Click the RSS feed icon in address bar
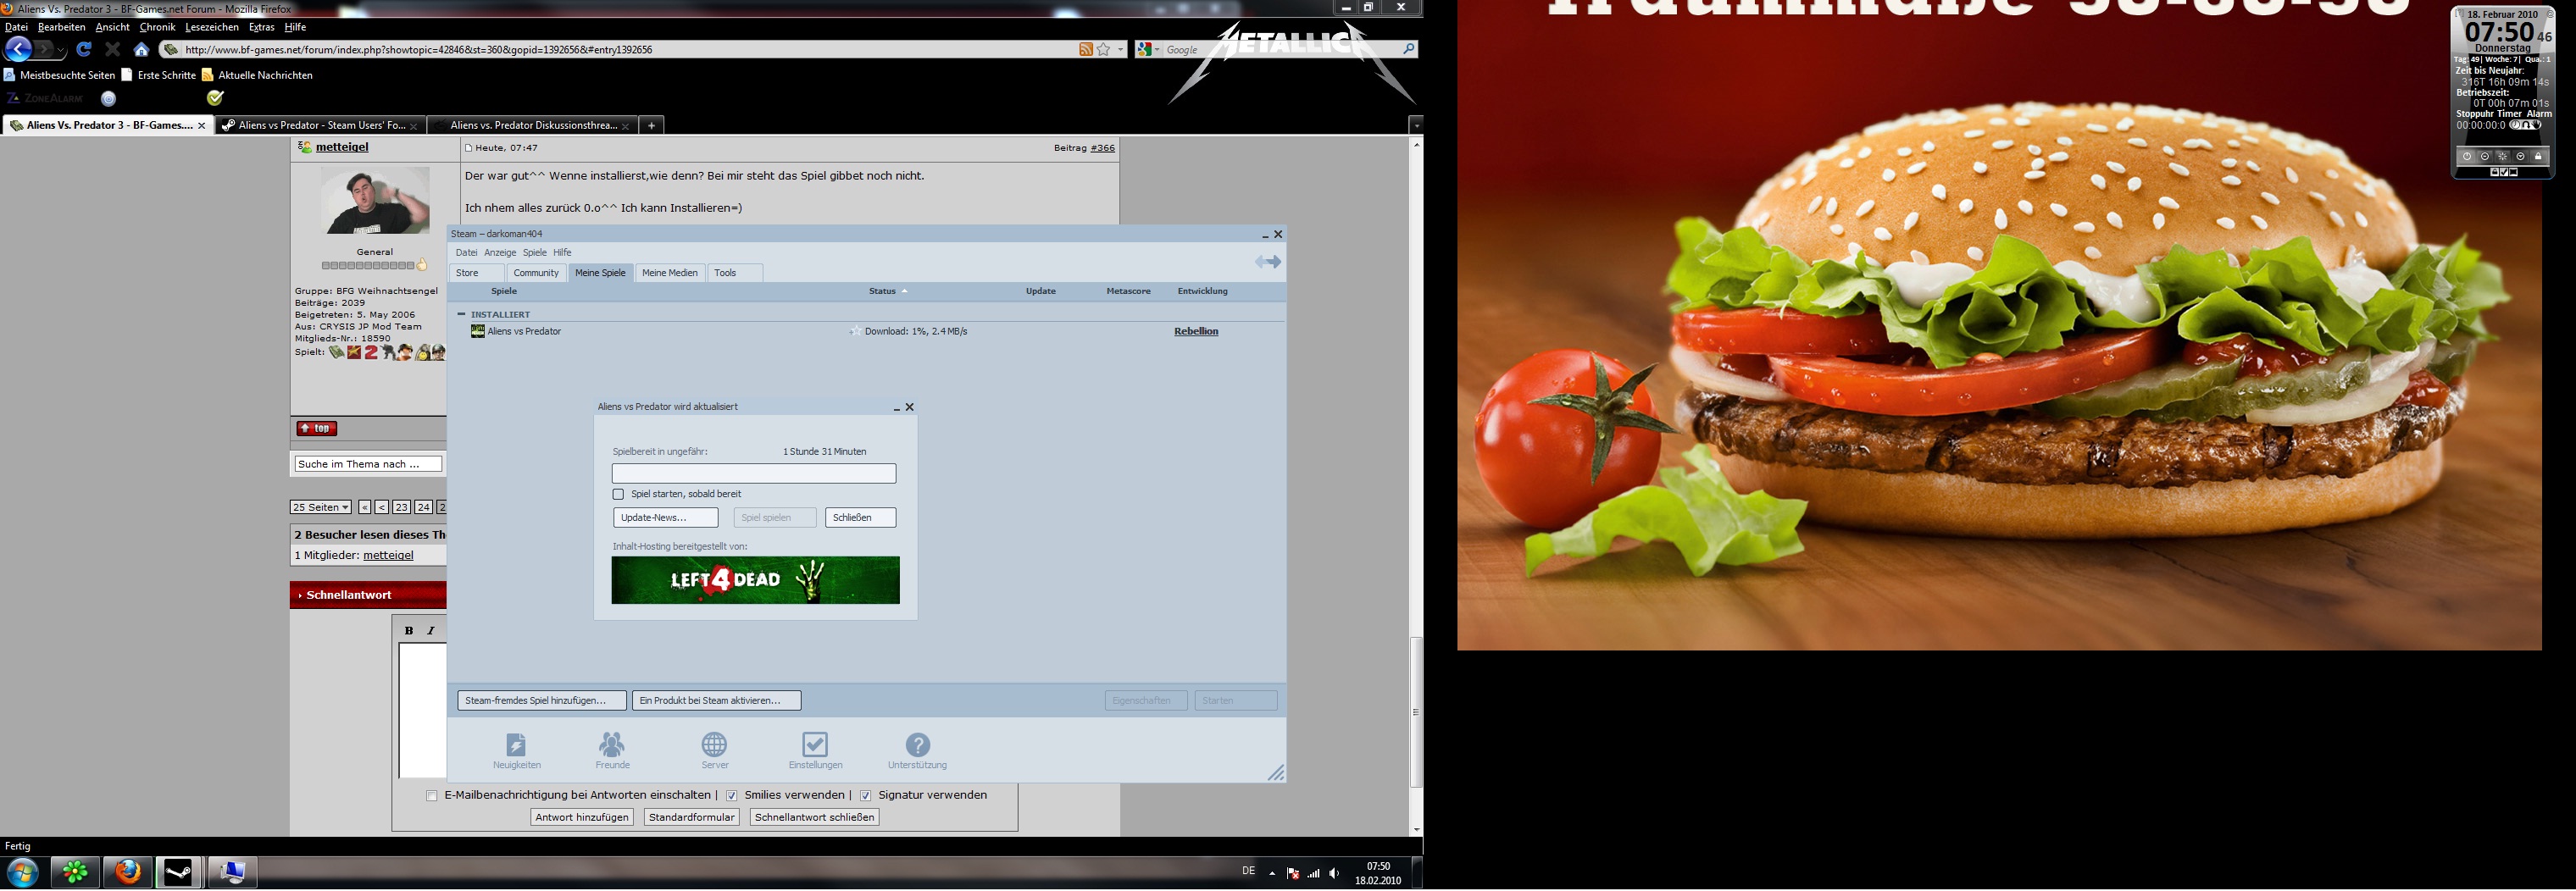The height and width of the screenshot is (891, 2576). [1086, 49]
